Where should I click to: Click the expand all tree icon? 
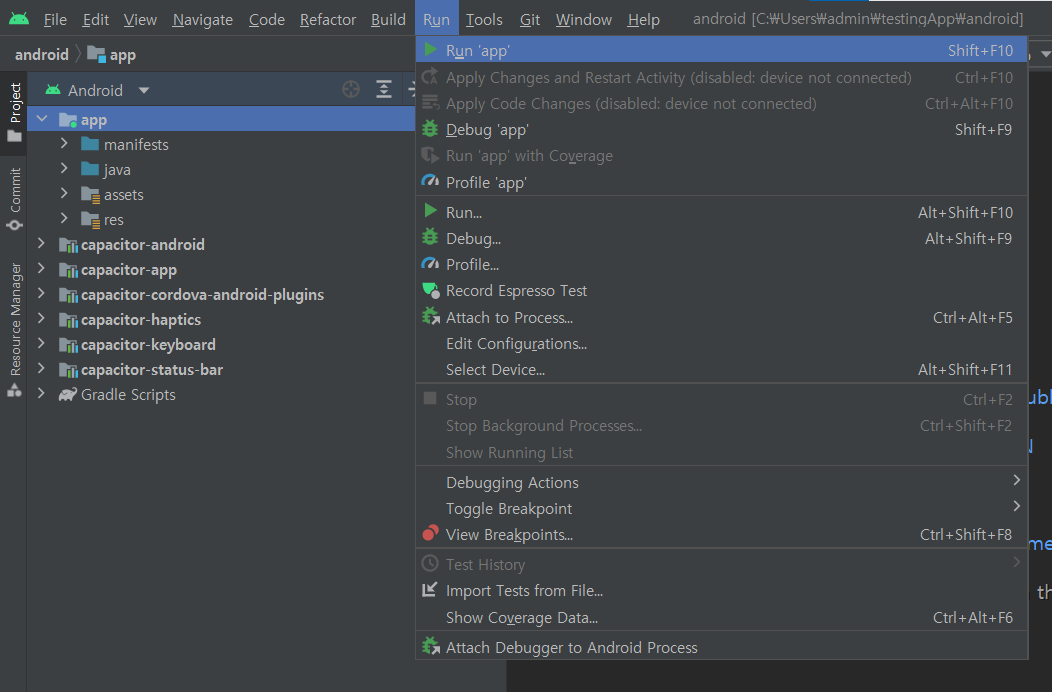pos(384,89)
